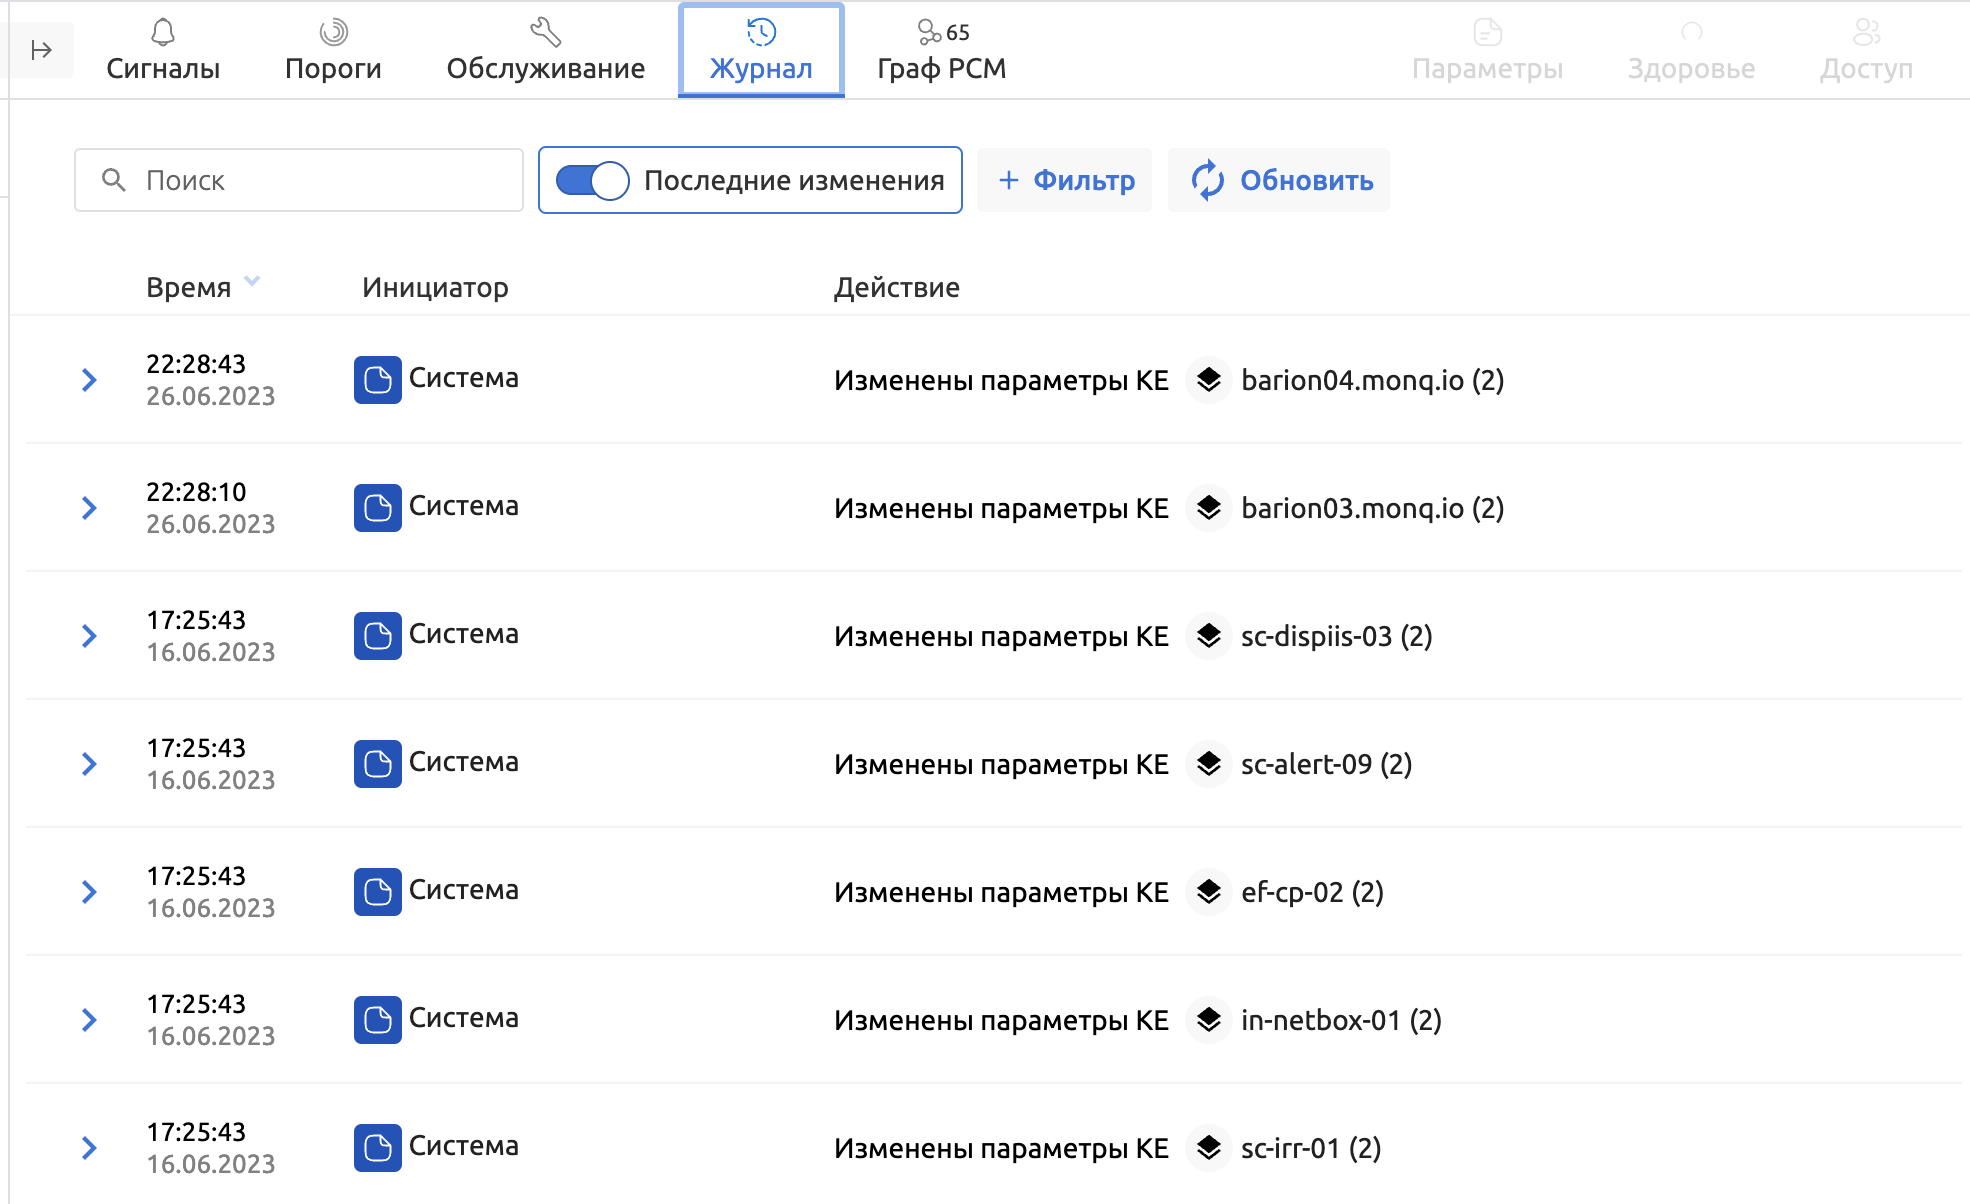Click the layers icon next to barion03.monq.io
This screenshot has height=1204, width=1970.
pos(1208,508)
